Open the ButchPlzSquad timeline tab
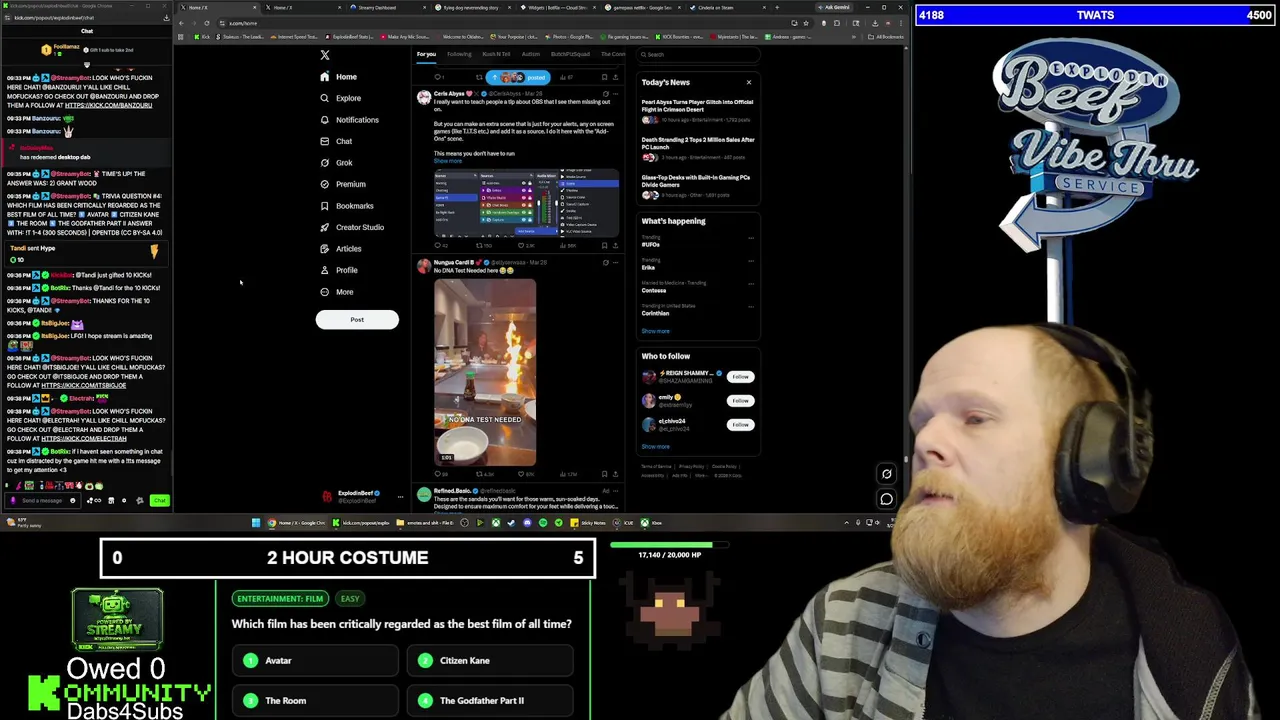 tap(570, 54)
